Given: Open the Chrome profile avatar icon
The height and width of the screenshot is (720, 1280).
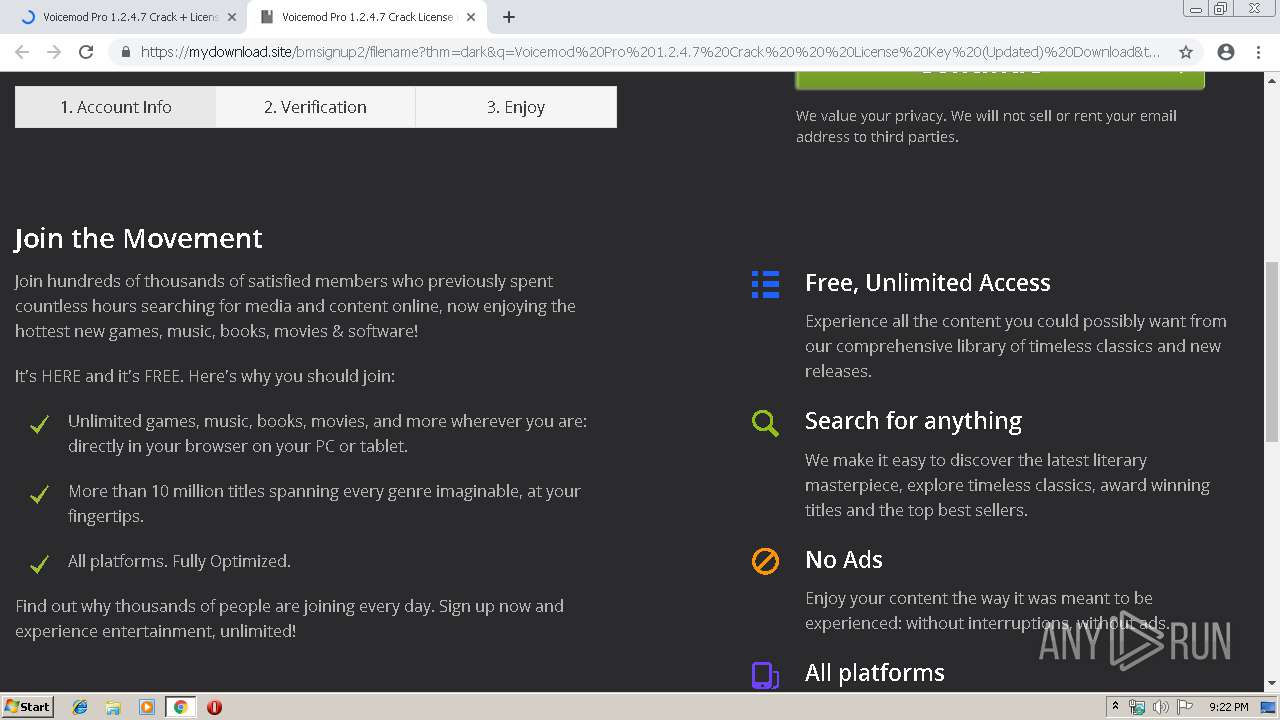Looking at the screenshot, I should (x=1226, y=52).
